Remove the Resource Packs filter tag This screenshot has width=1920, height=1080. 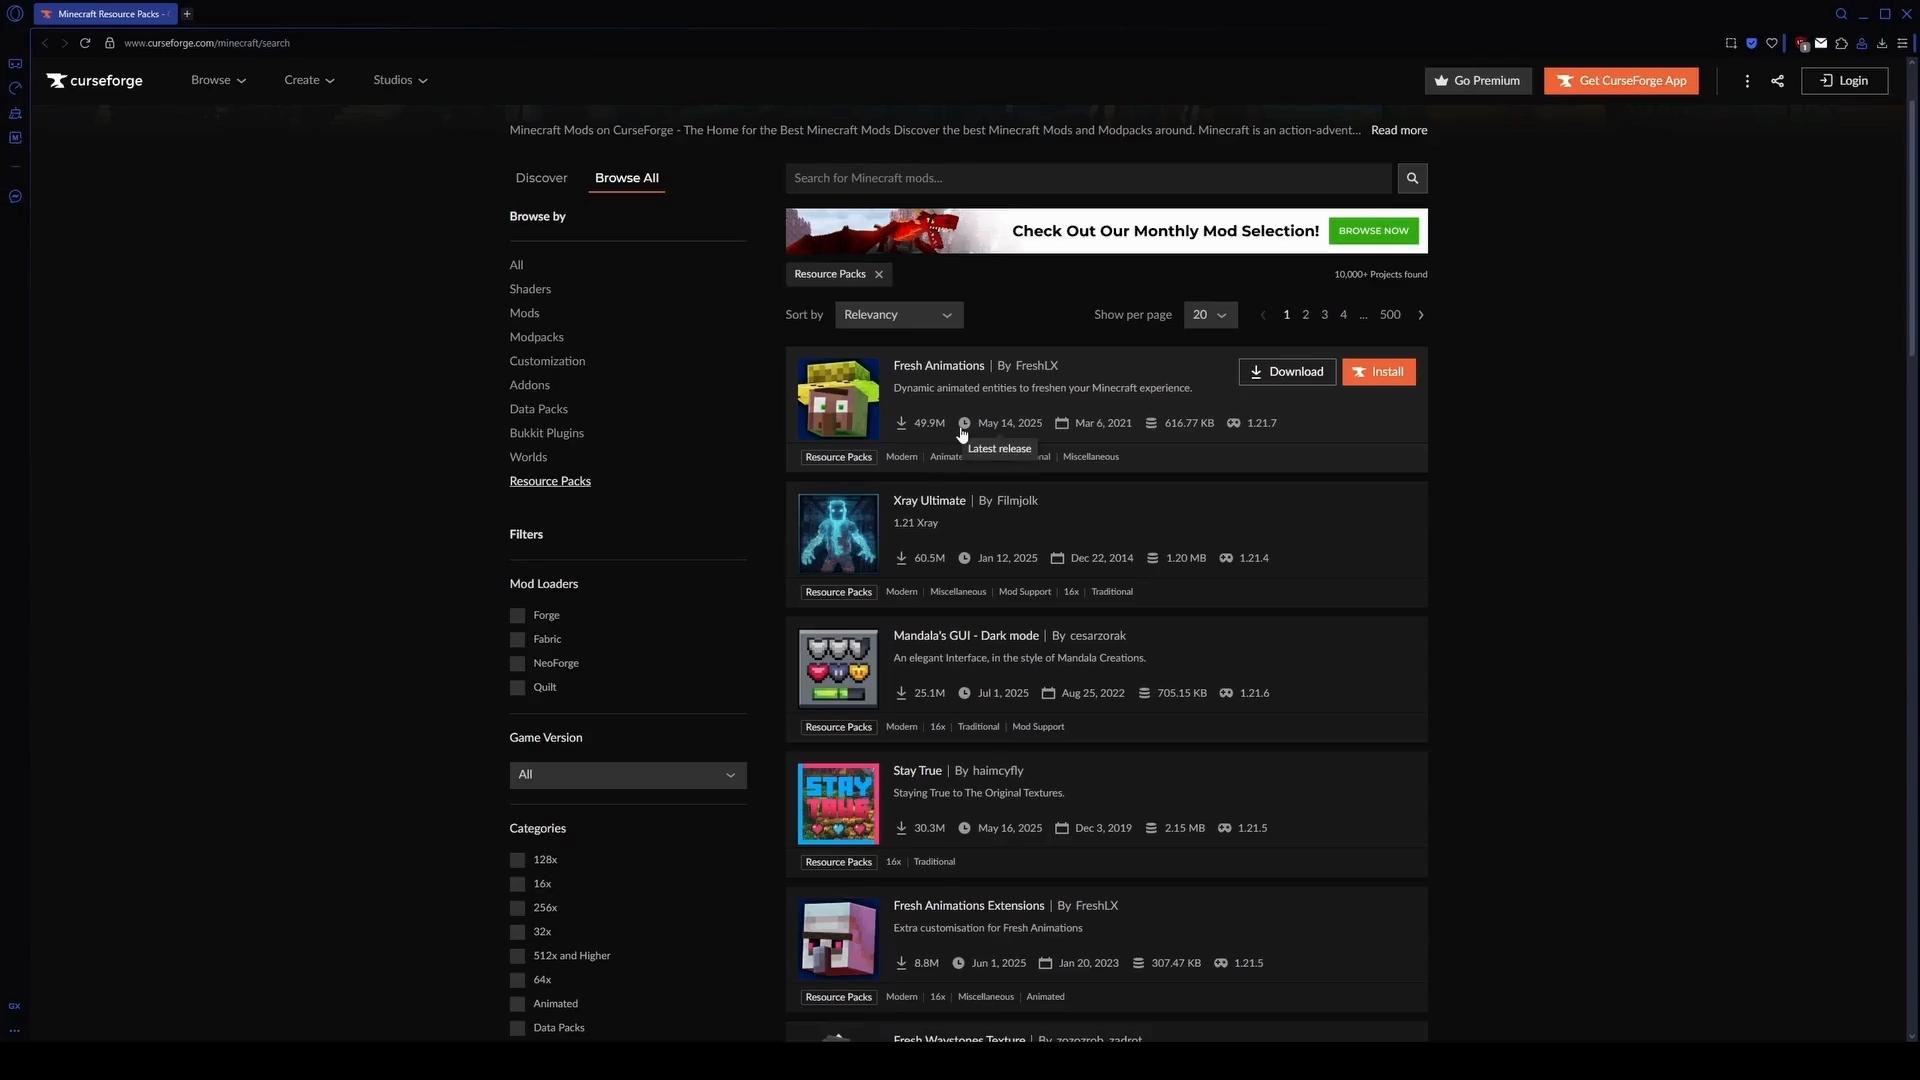[879, 274]
